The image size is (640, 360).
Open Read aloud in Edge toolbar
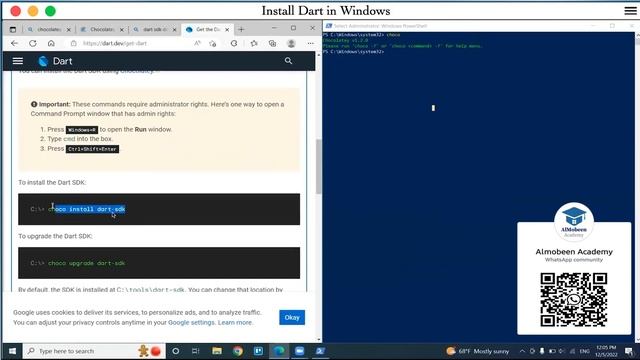coord(198,43)
